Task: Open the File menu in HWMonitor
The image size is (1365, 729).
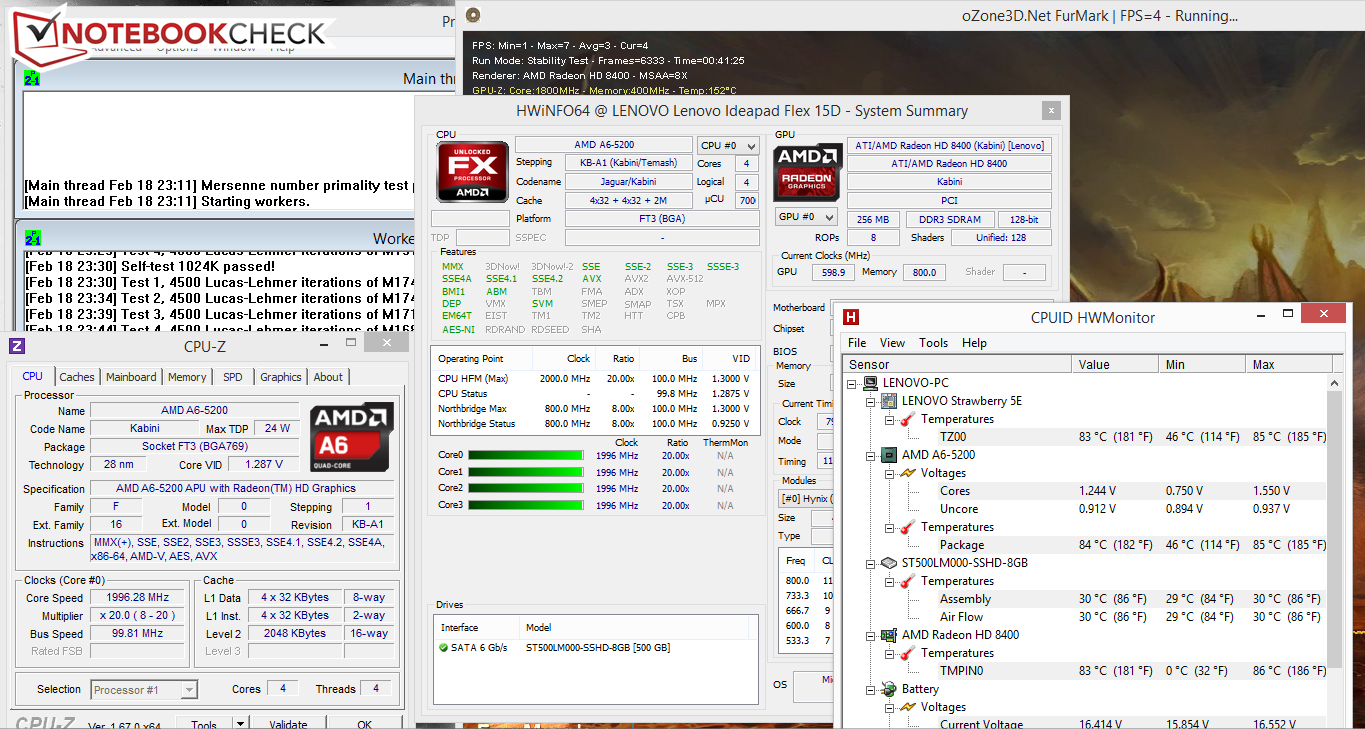Action: pyautogui.click(x=857, y=342)
